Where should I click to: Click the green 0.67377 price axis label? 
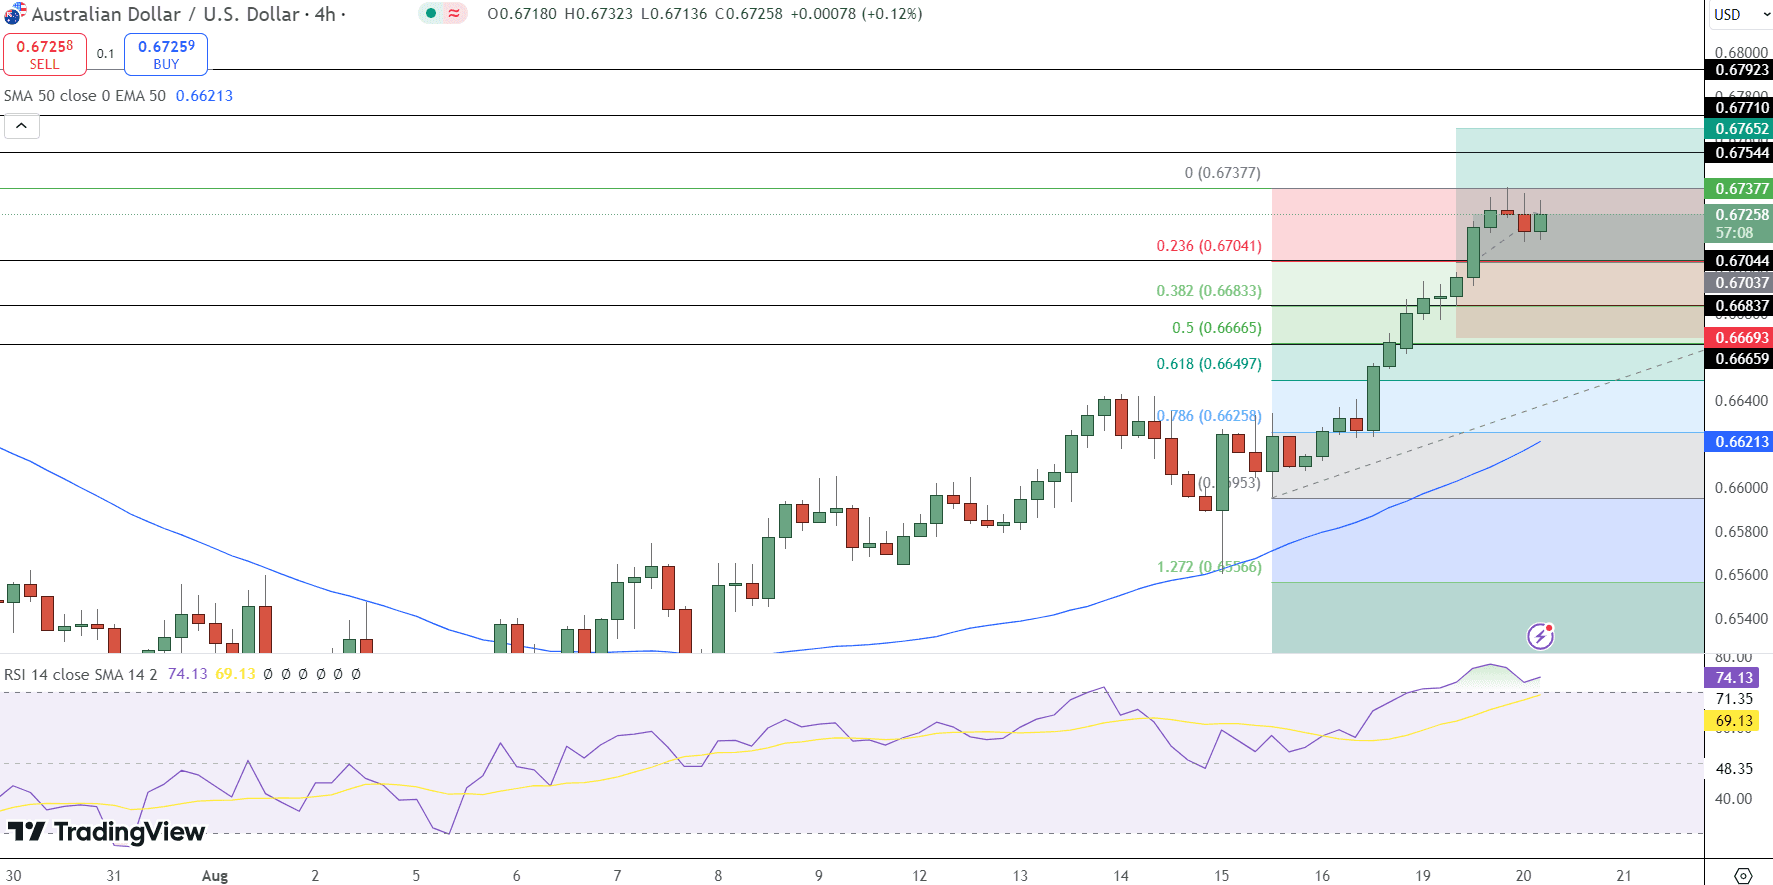[x=1739, y=189]
